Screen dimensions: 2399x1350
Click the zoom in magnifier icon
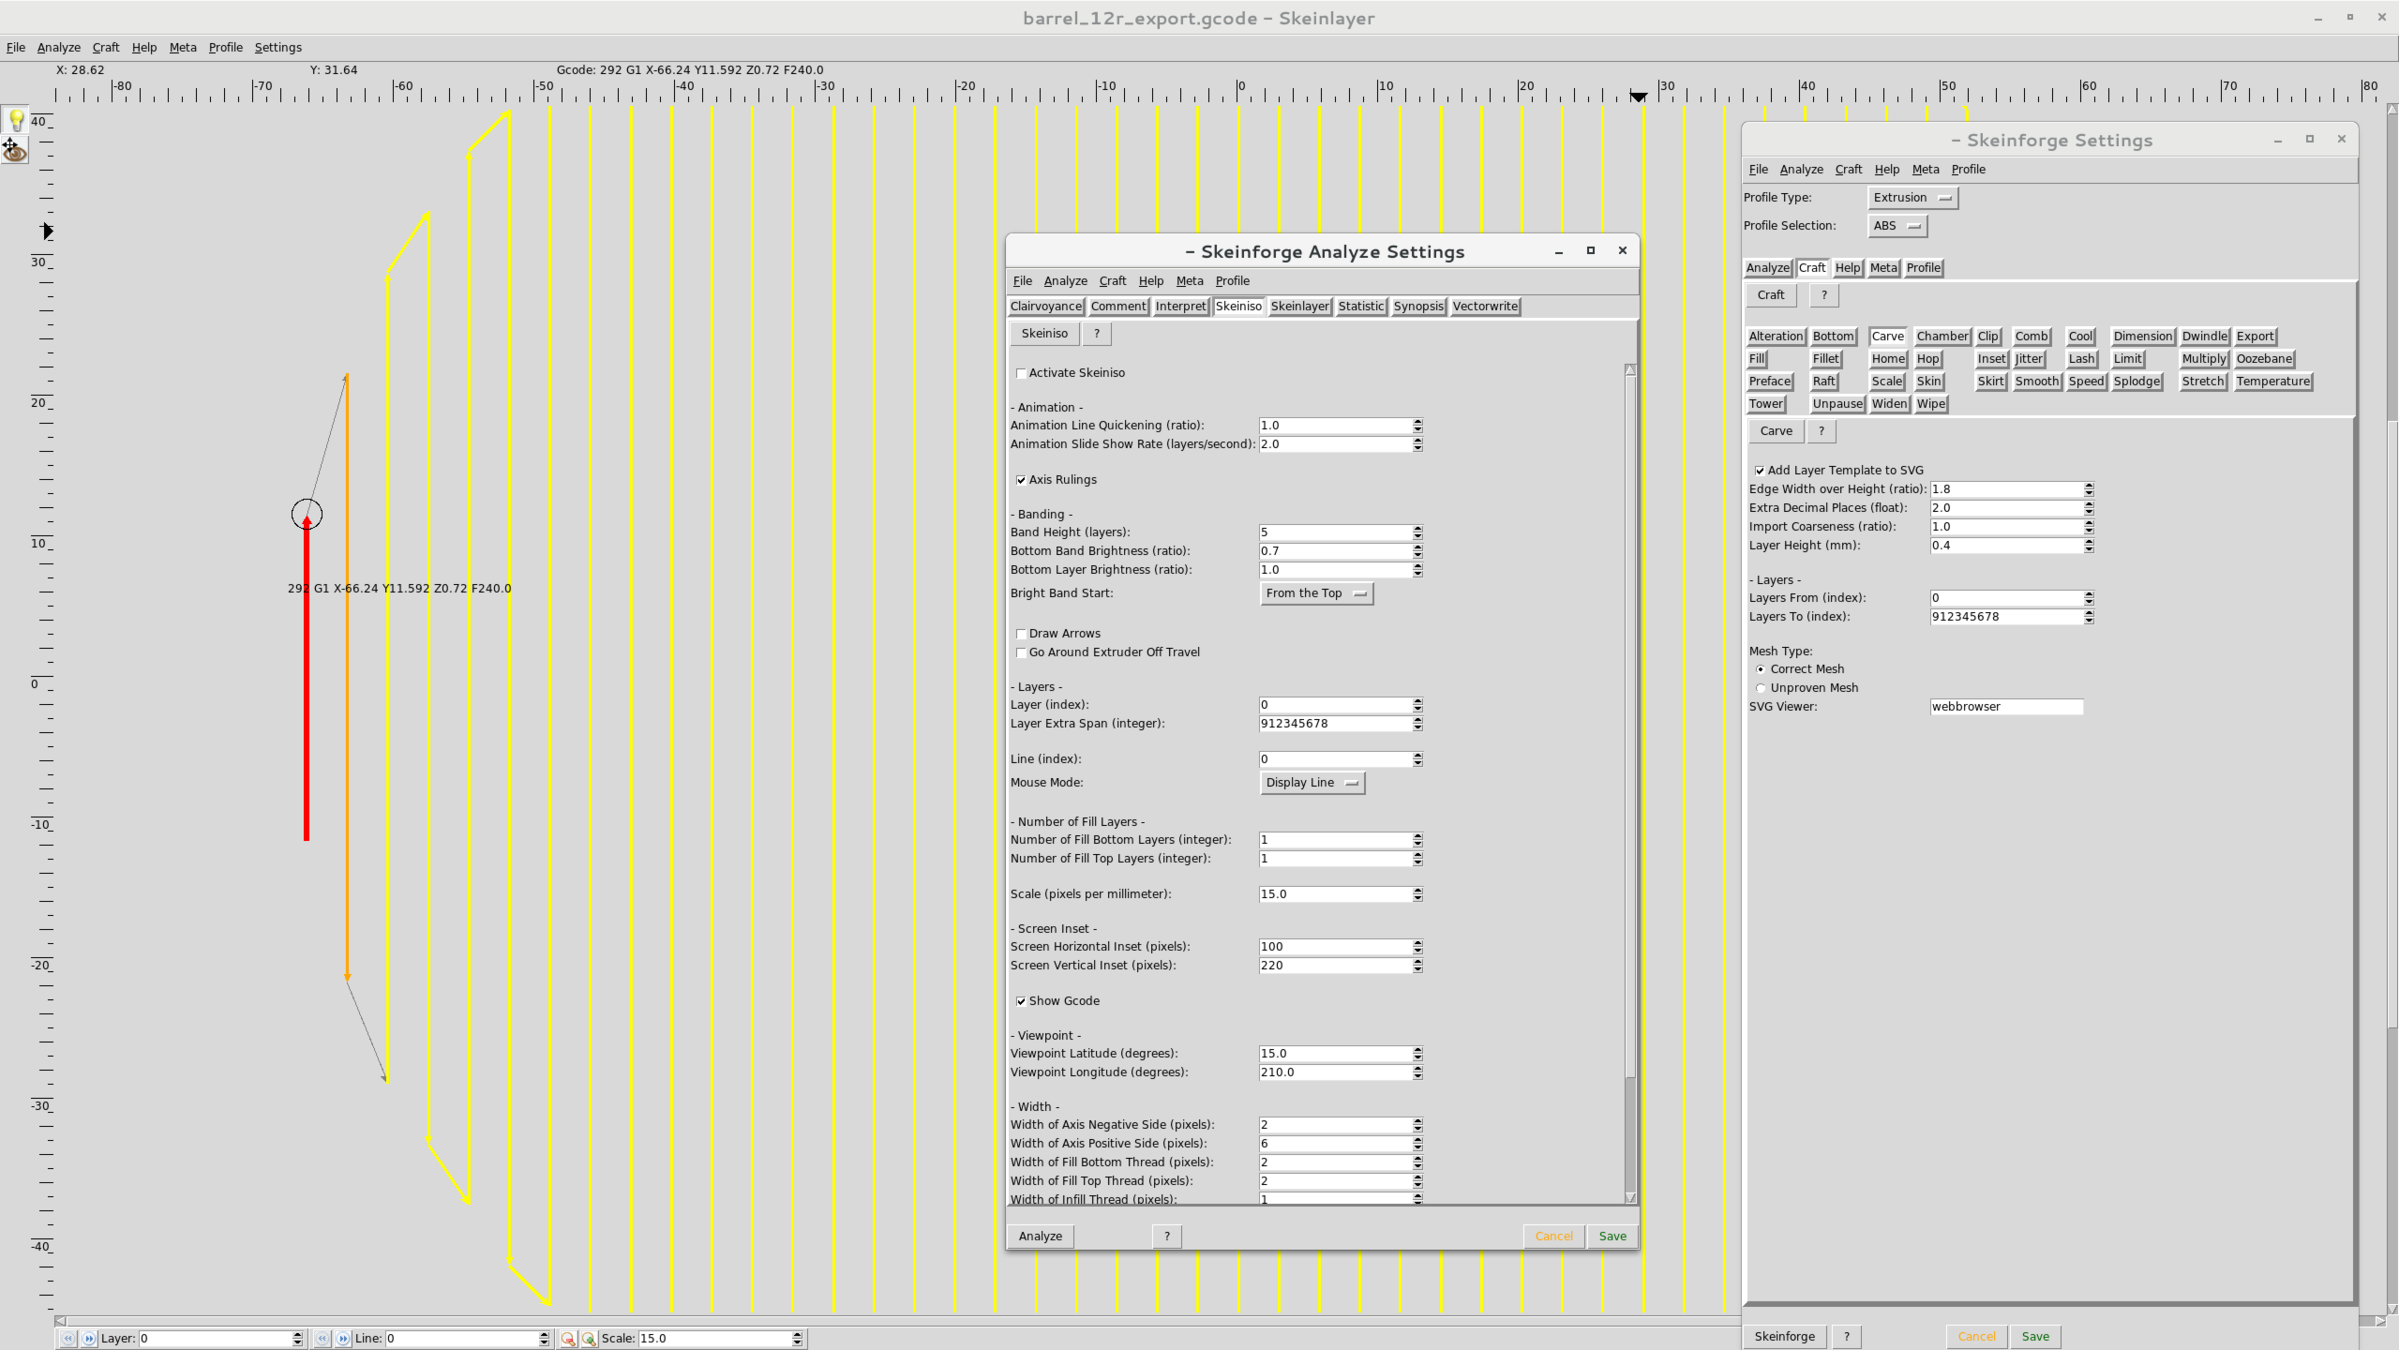589,1338
